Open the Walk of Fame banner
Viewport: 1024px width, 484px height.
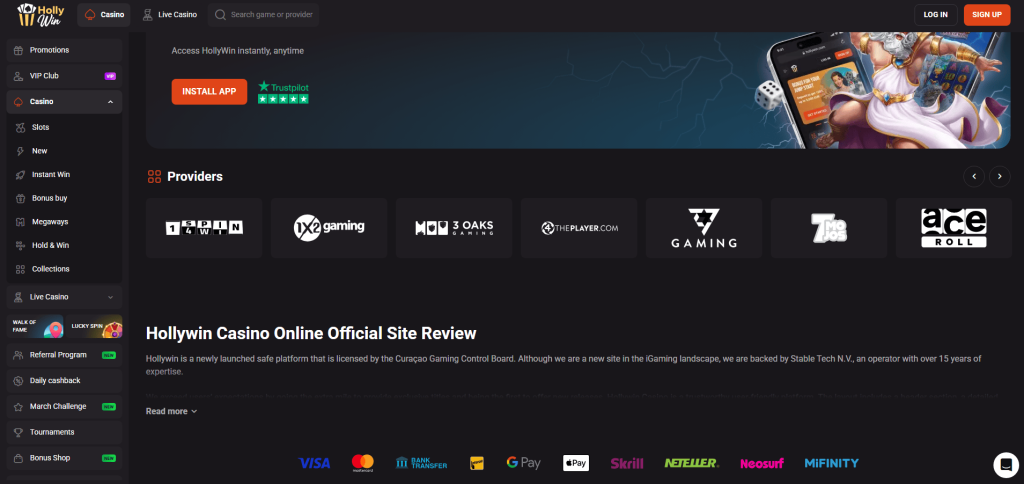pyautogui.click(x=35, y=326)
